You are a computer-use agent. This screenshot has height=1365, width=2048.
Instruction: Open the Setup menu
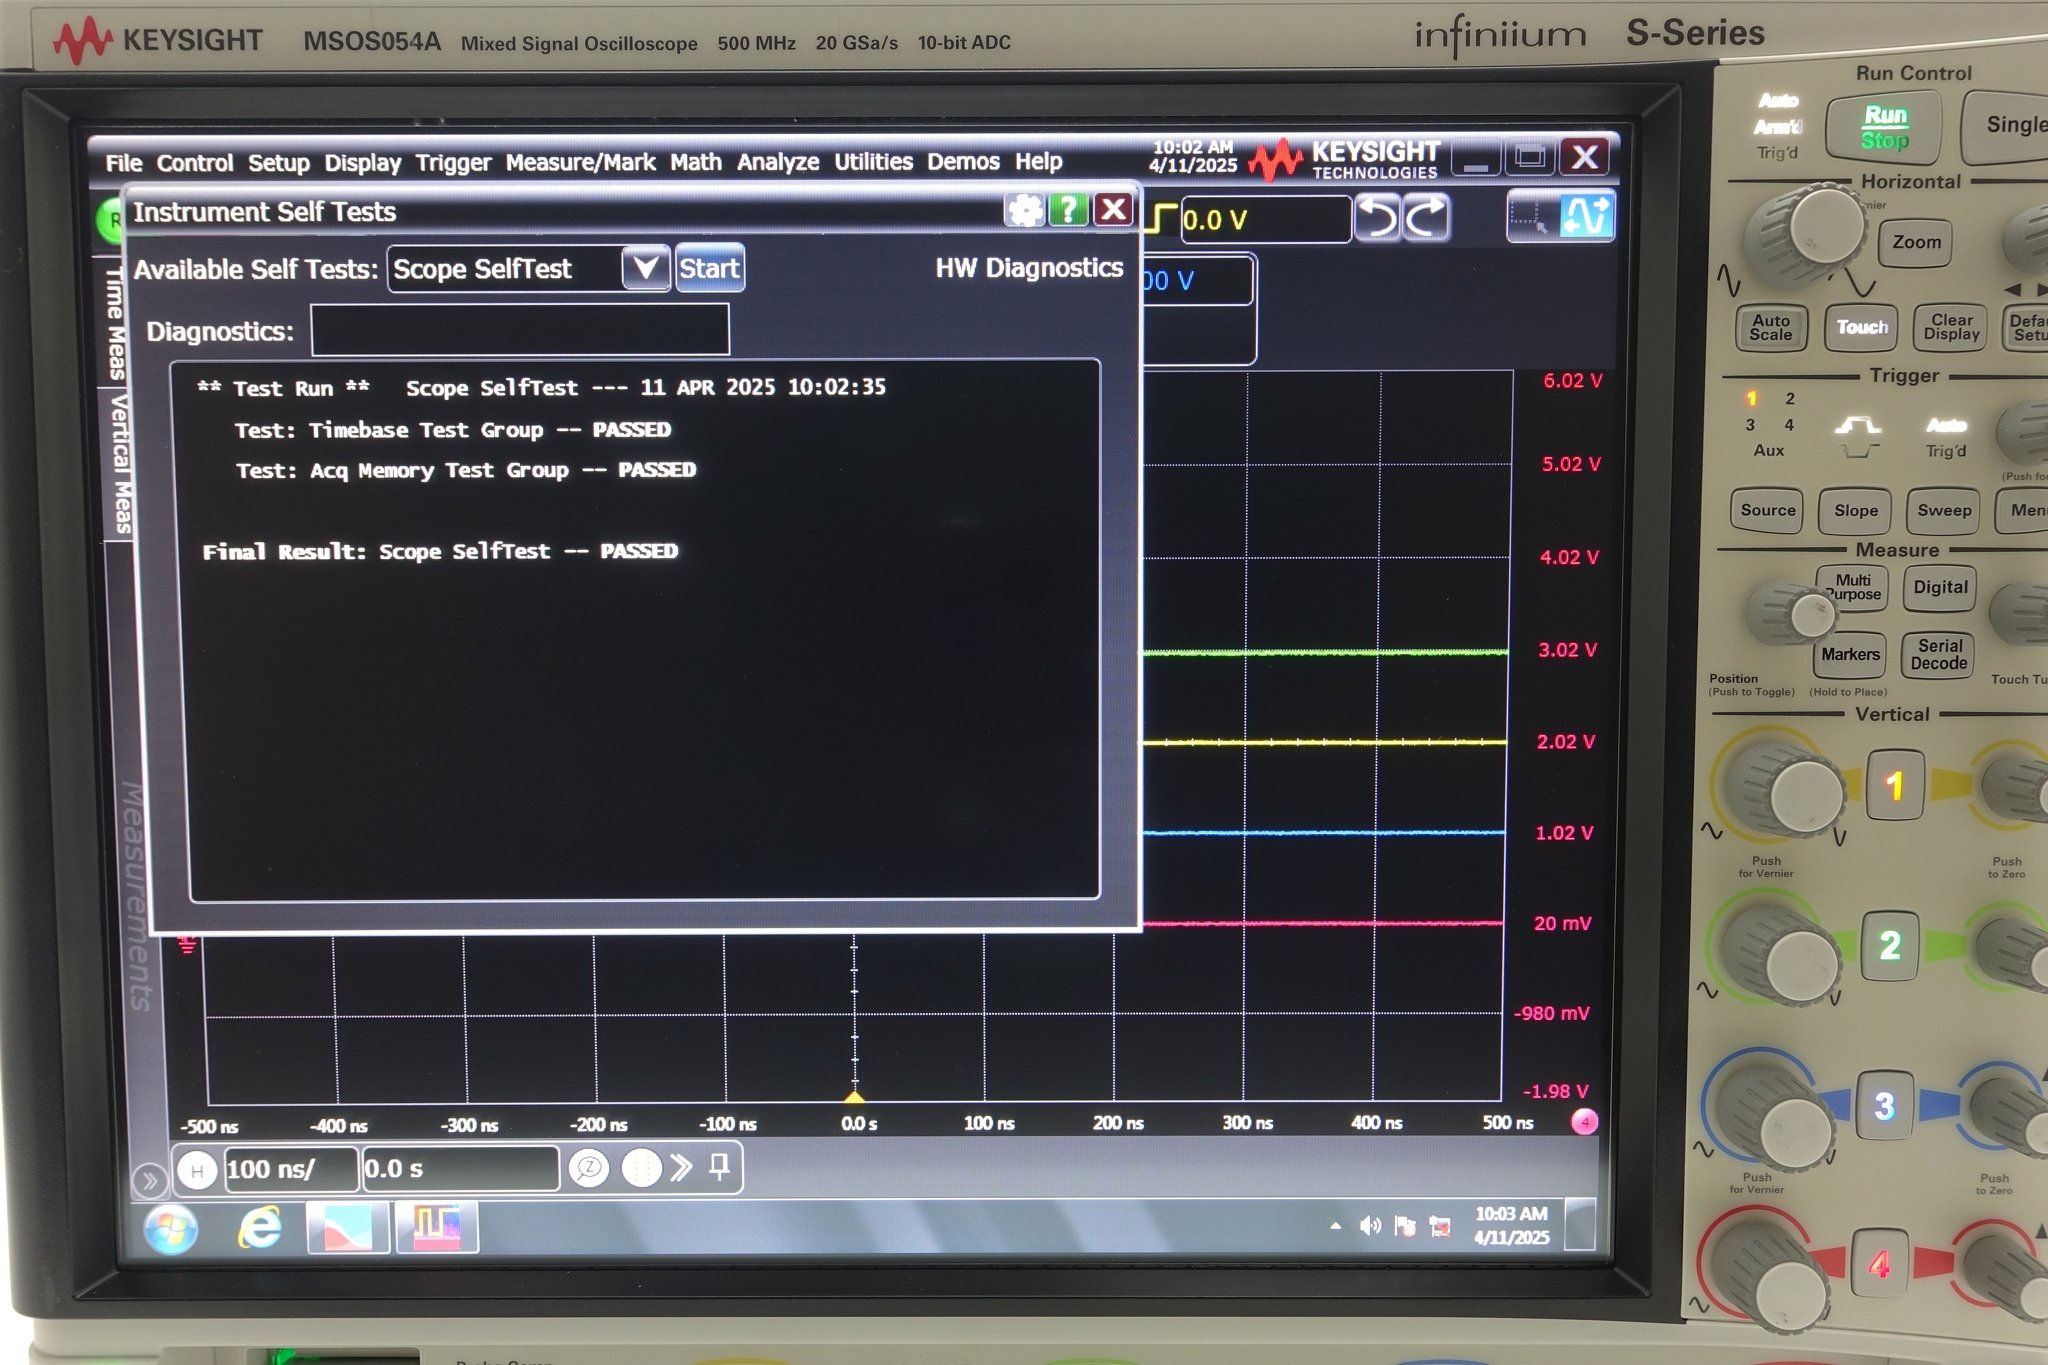coord(279,163)
